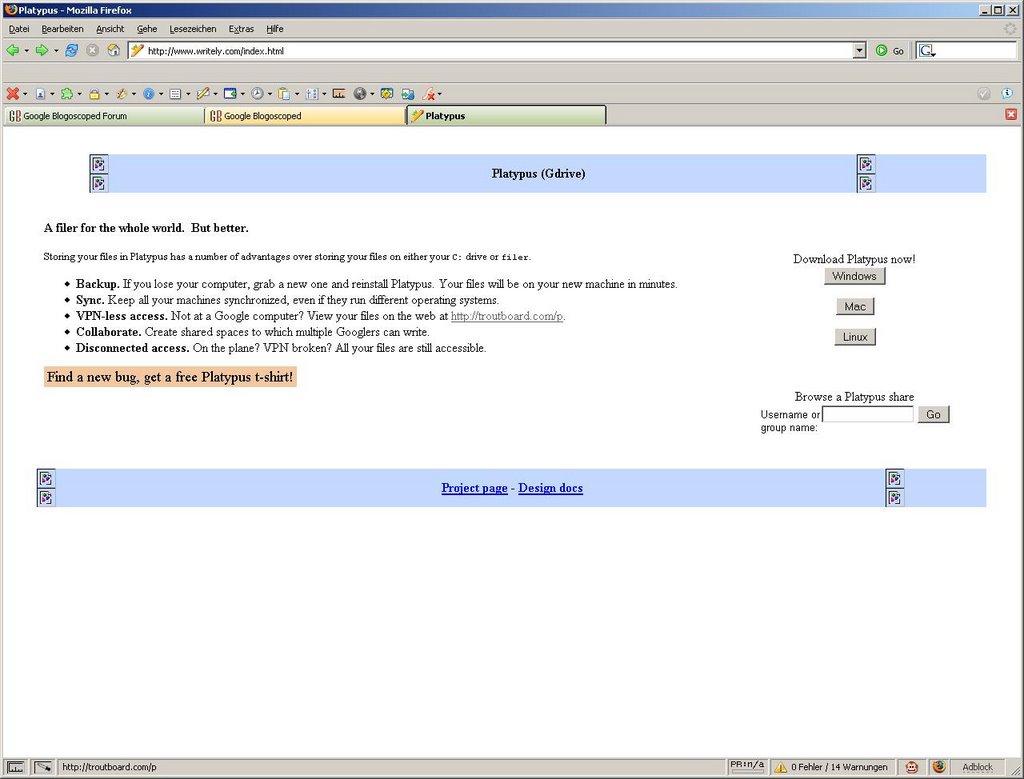The width and height of the screenshot is (1024, 779).
Task: Click the sliders Options toolbar icon
Action: click(x=312, y=94)
